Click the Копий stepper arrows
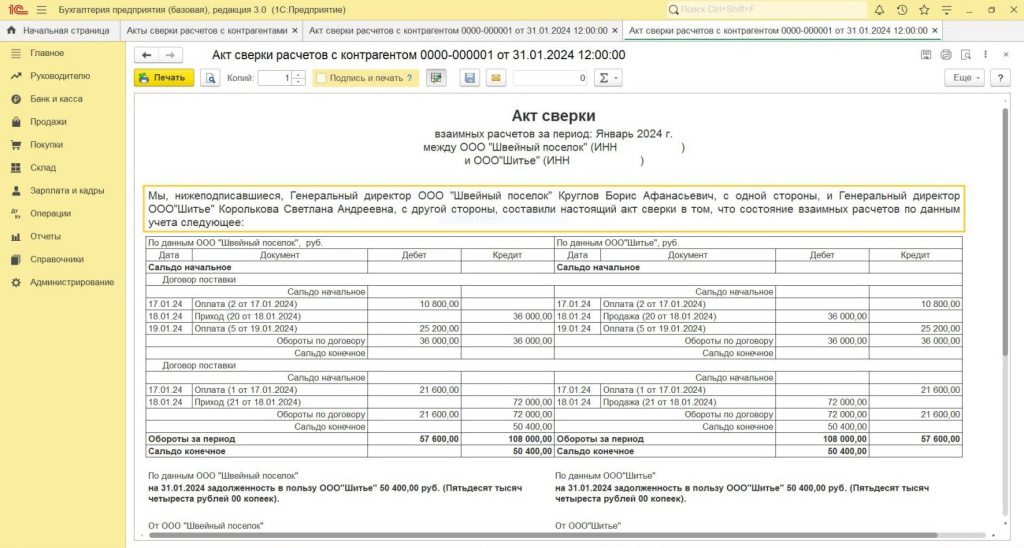Image resolution: width=1024 pixels, height=548 pixels. 298,78
